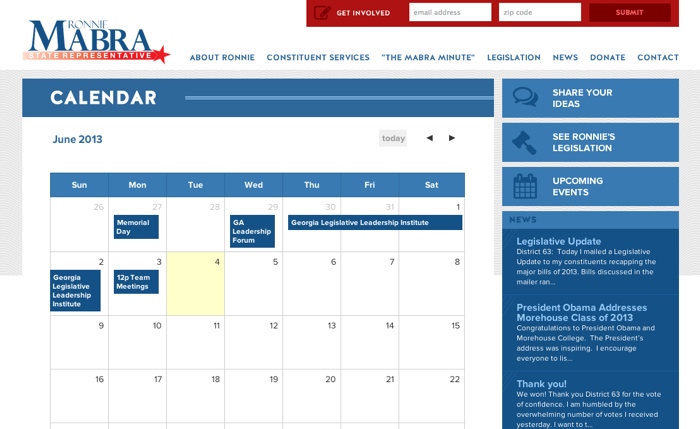The image size is (700, 429).
Task: Click the Sun column header
Action: (x=79, y=185)
